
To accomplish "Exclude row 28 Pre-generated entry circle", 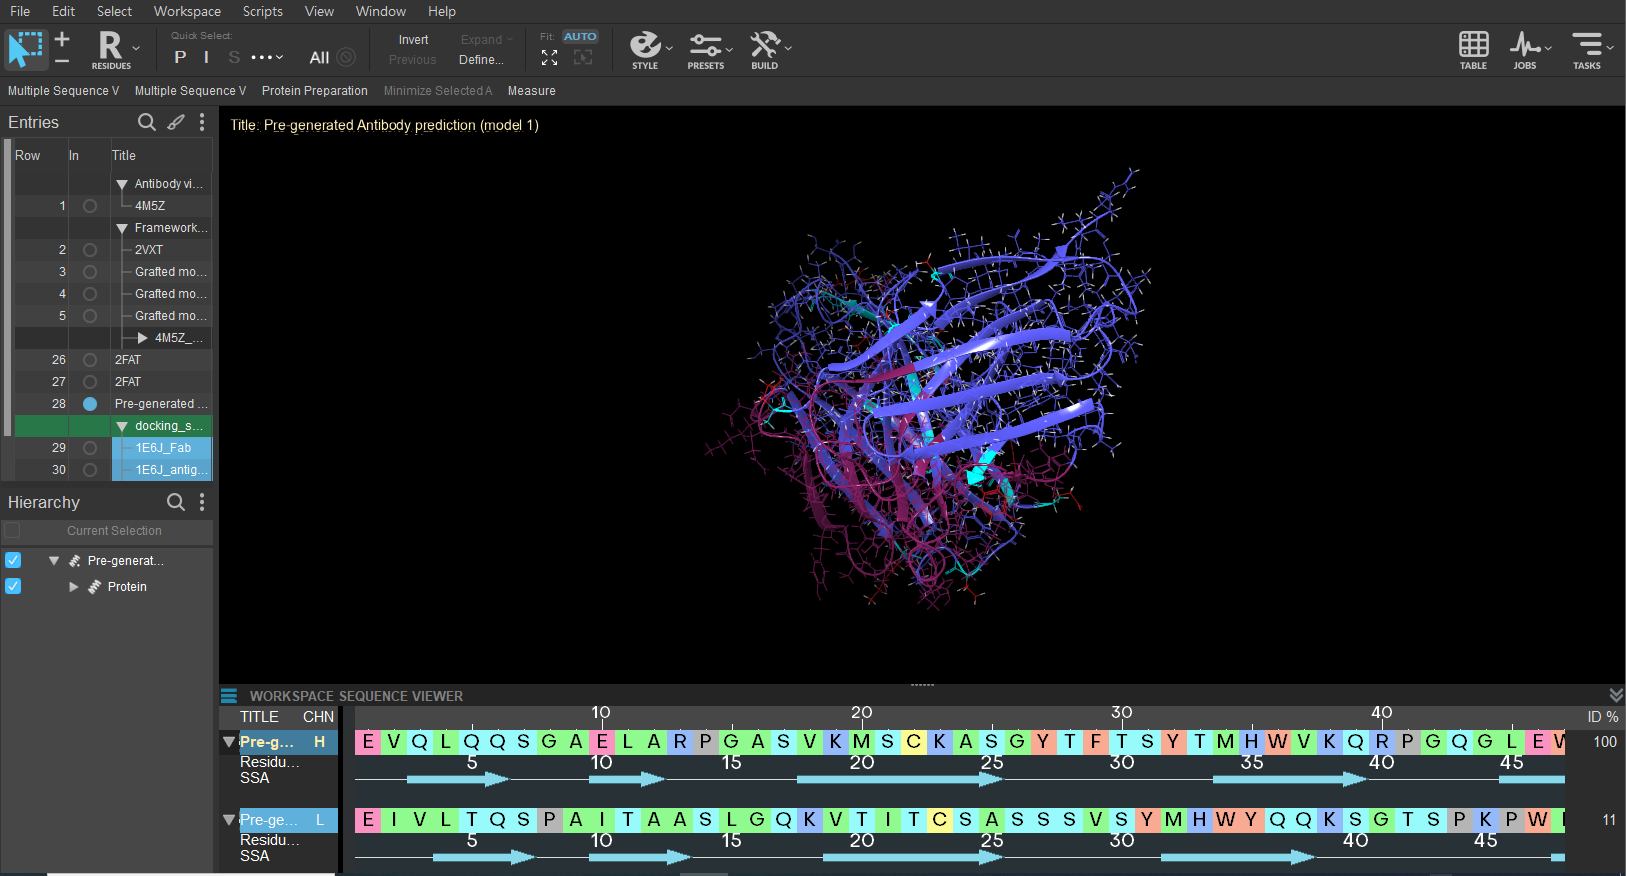I will pos(90,404).
